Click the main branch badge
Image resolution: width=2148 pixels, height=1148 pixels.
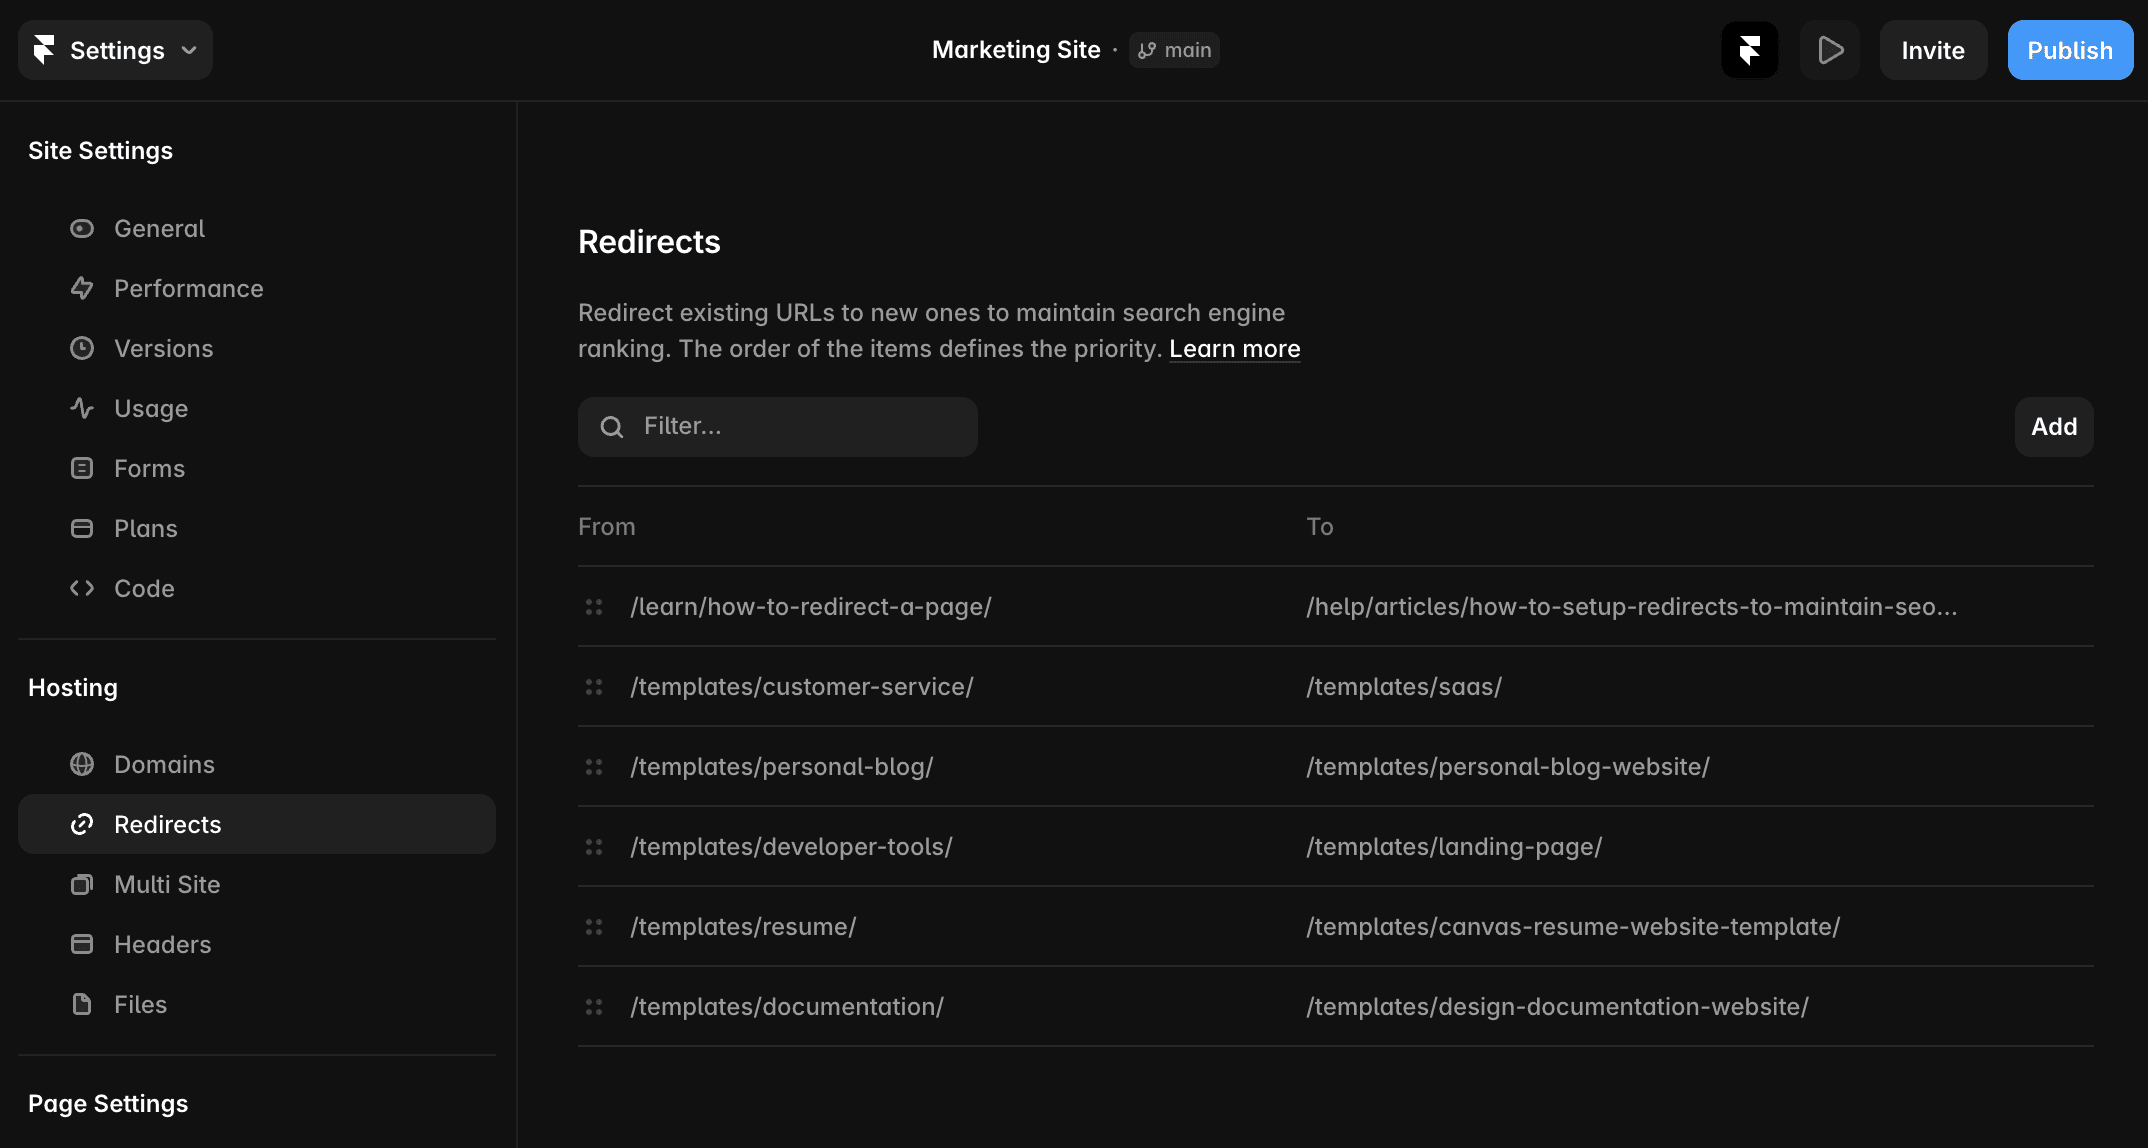tap(1174, 50)
